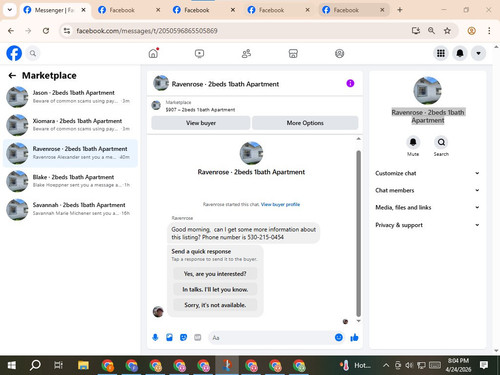Expand Media, files and links section

pos(427,207)
